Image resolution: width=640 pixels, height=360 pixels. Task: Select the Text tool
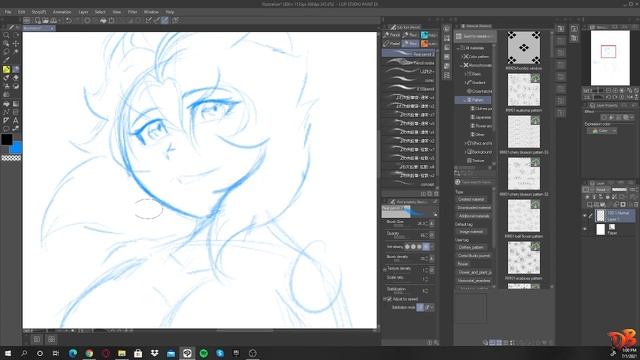(16, 121)
